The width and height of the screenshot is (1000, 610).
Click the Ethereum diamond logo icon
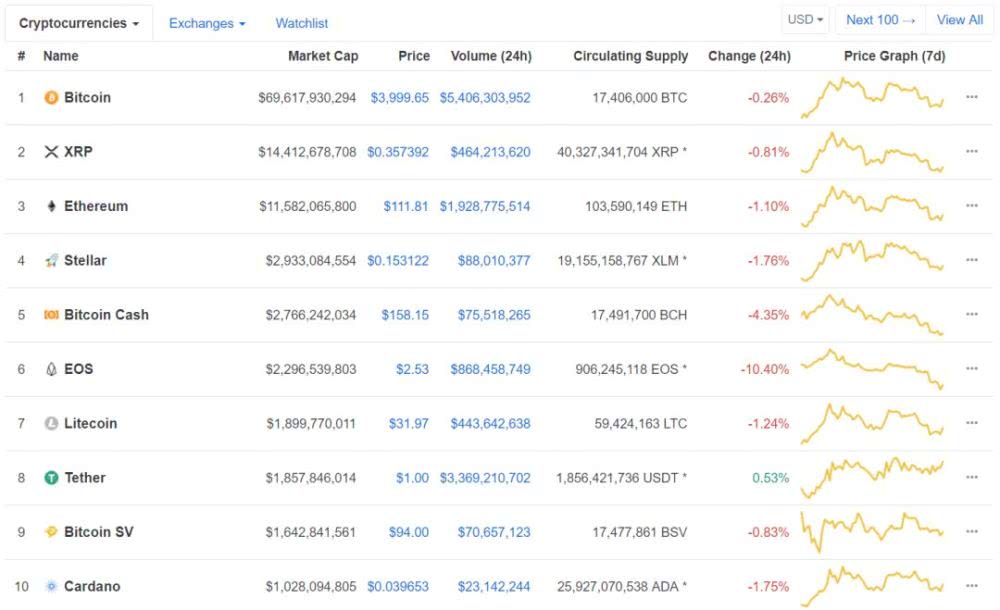[52, 206]
